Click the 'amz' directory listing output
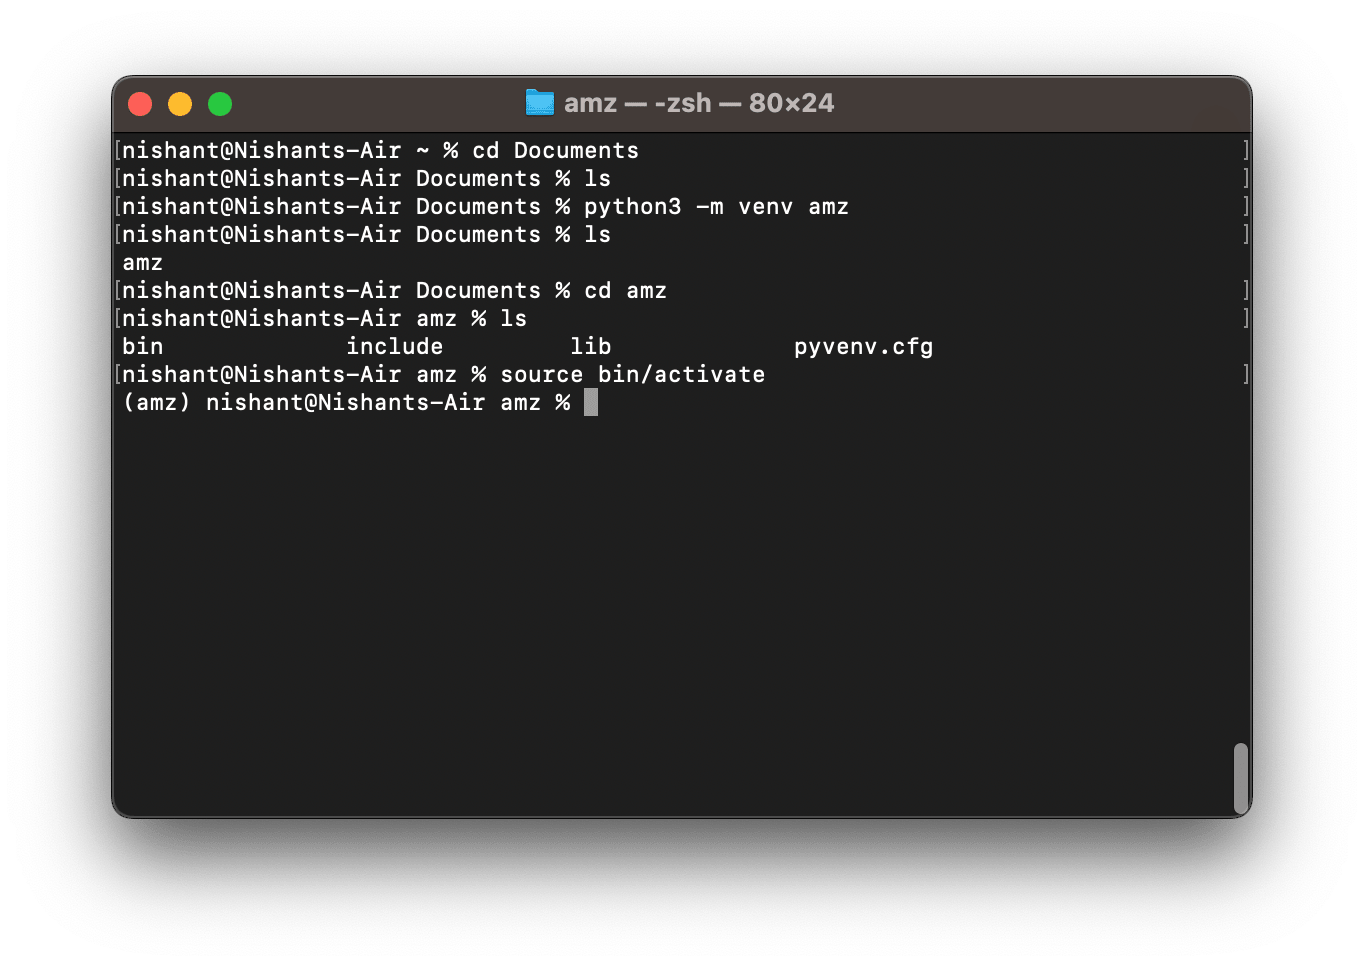Image resolution: width=1364 pixels, height=966 pixels. 142,263
